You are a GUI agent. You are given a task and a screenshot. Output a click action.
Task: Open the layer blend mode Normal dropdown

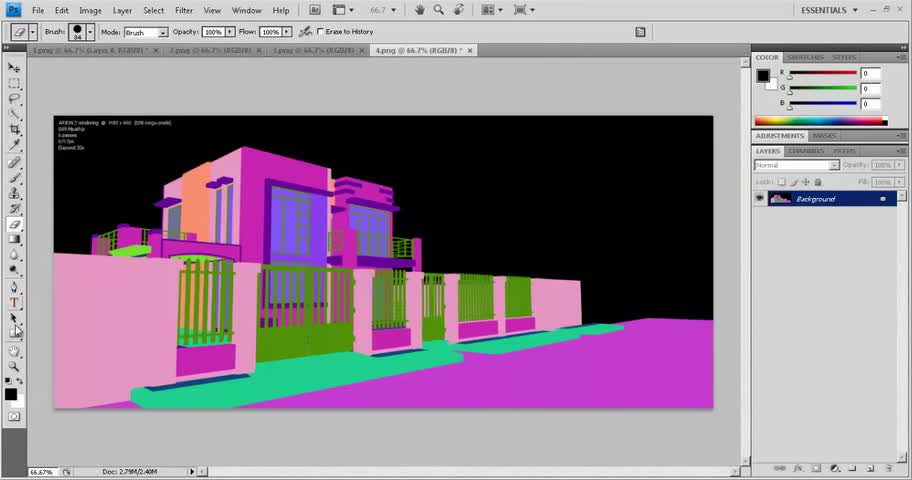(797, 165)
